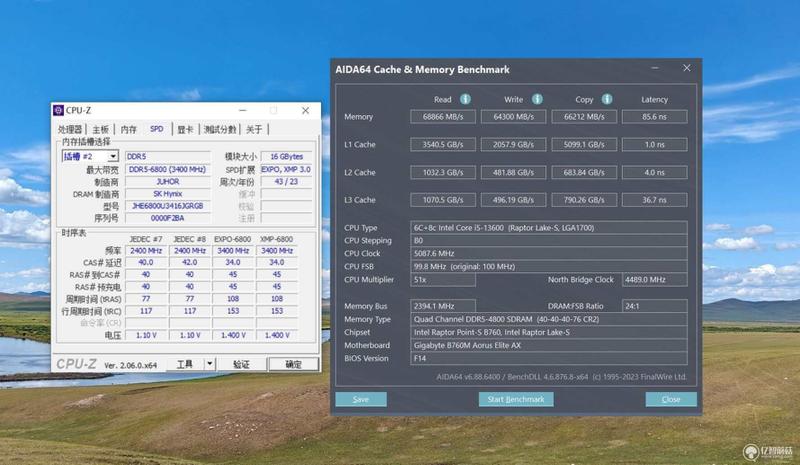This screenshot has height=465, width=800.
Task: Click the Read info icon in AIDA64
Action: tap(465, 99)
